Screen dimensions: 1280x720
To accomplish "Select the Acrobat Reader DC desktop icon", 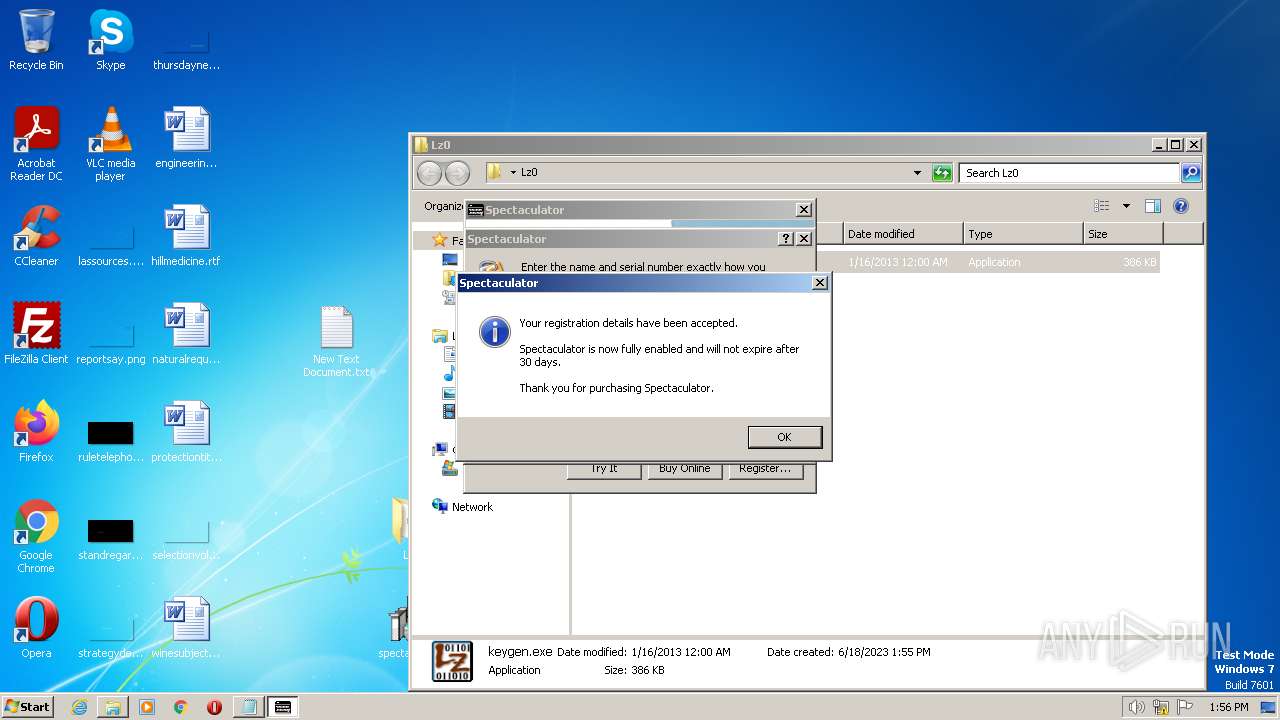I will pyautogui.click(x=36, y=144).
